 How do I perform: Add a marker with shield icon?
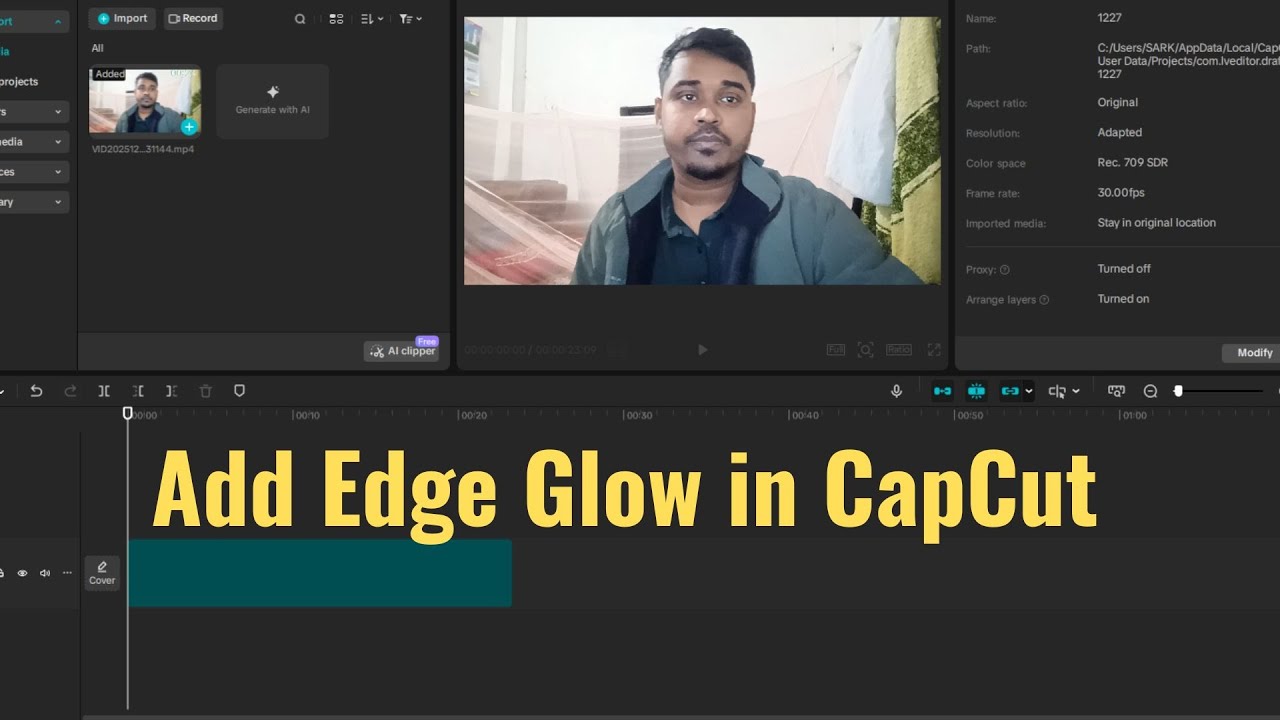point(239,391)
